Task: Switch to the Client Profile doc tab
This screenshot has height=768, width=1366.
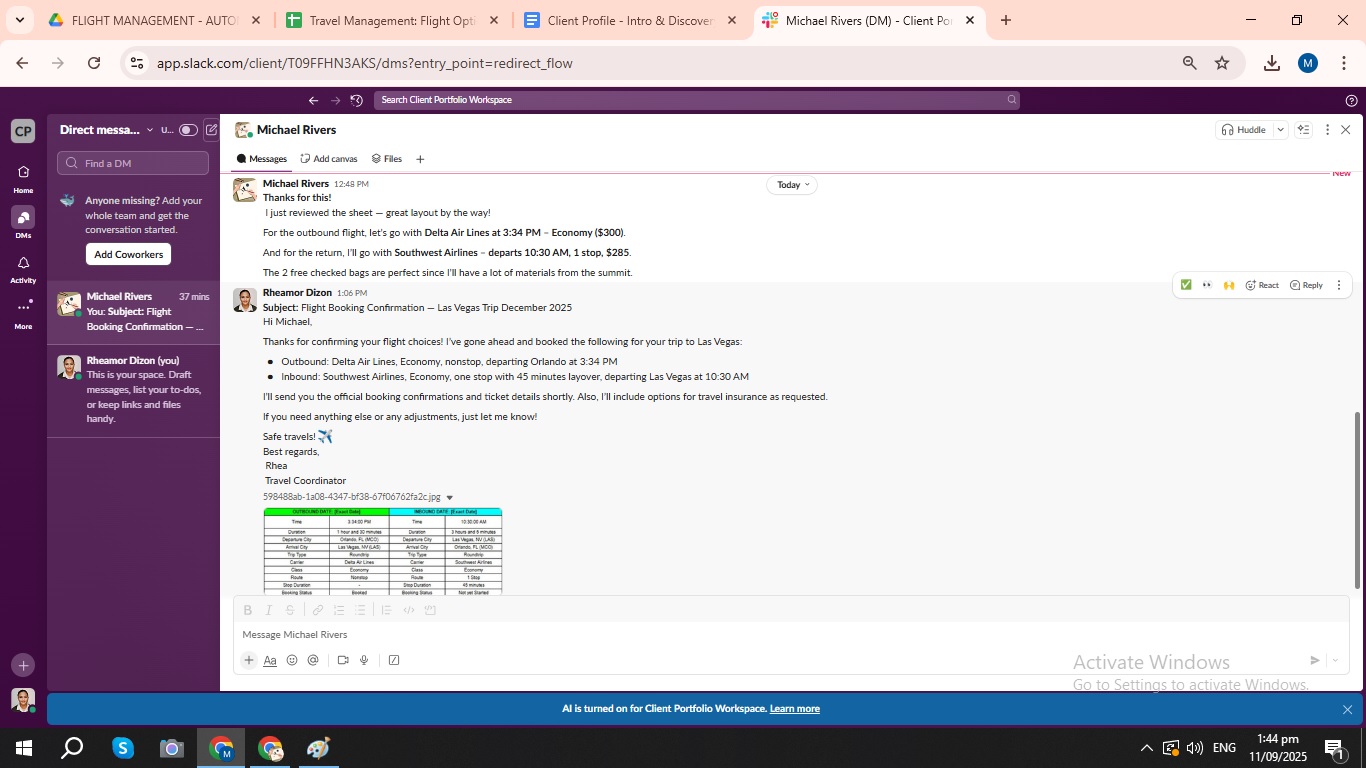Action: (x=630, y=20)
